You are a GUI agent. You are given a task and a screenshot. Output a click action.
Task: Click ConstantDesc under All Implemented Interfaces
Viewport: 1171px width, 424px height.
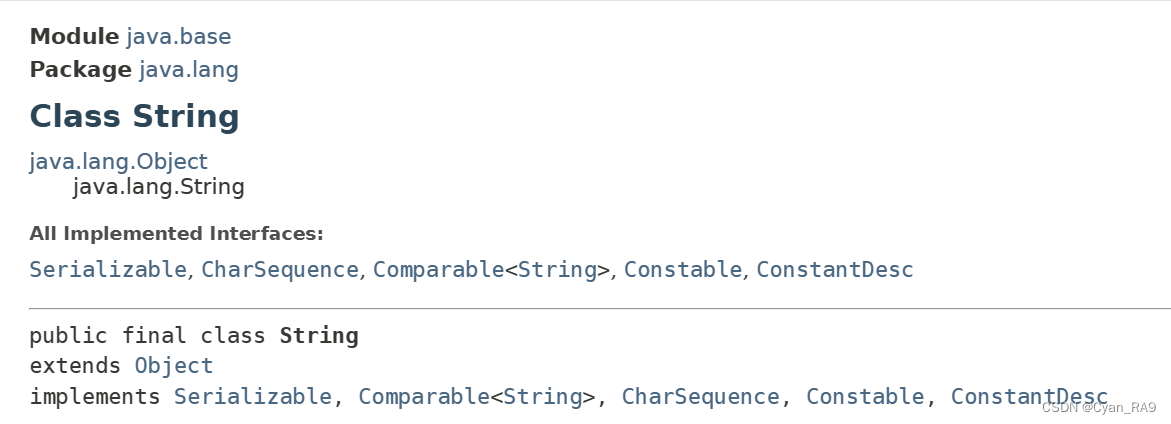coord(835,269)
